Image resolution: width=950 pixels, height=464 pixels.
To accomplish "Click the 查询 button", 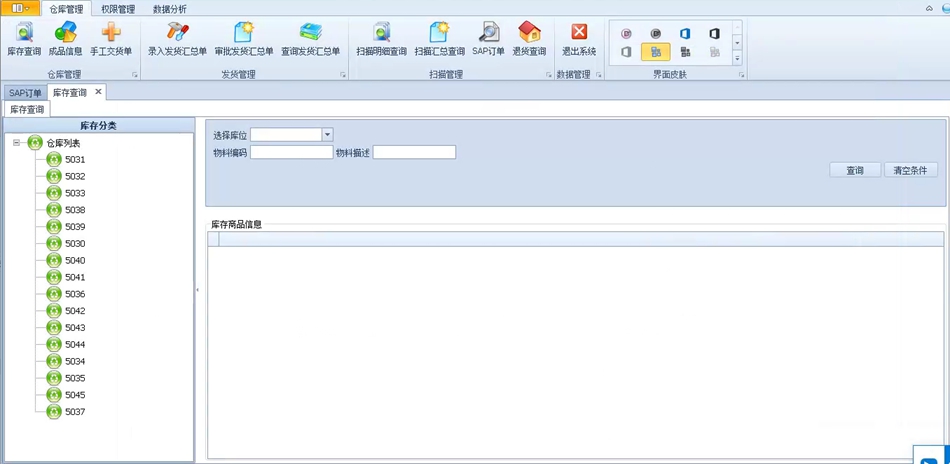I will [855, 170].
